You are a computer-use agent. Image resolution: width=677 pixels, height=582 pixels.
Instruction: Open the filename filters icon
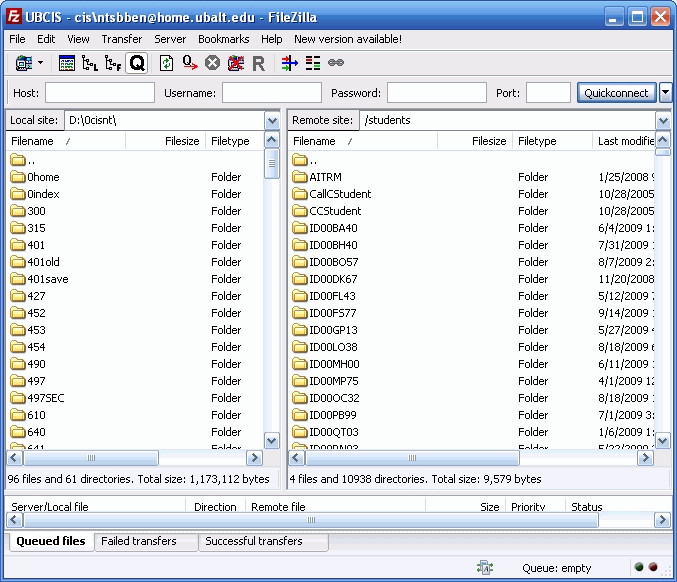coord(290,63)
